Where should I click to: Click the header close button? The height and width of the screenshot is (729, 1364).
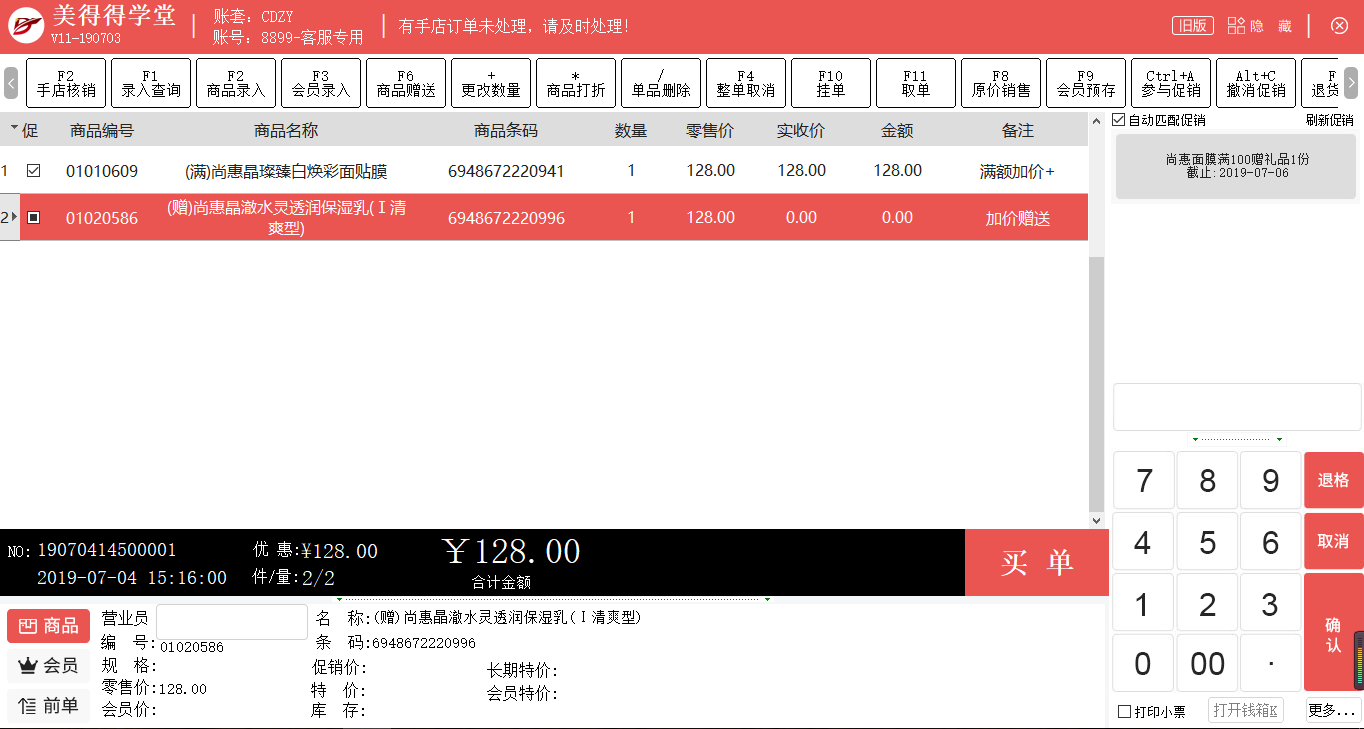[1340, 26]
